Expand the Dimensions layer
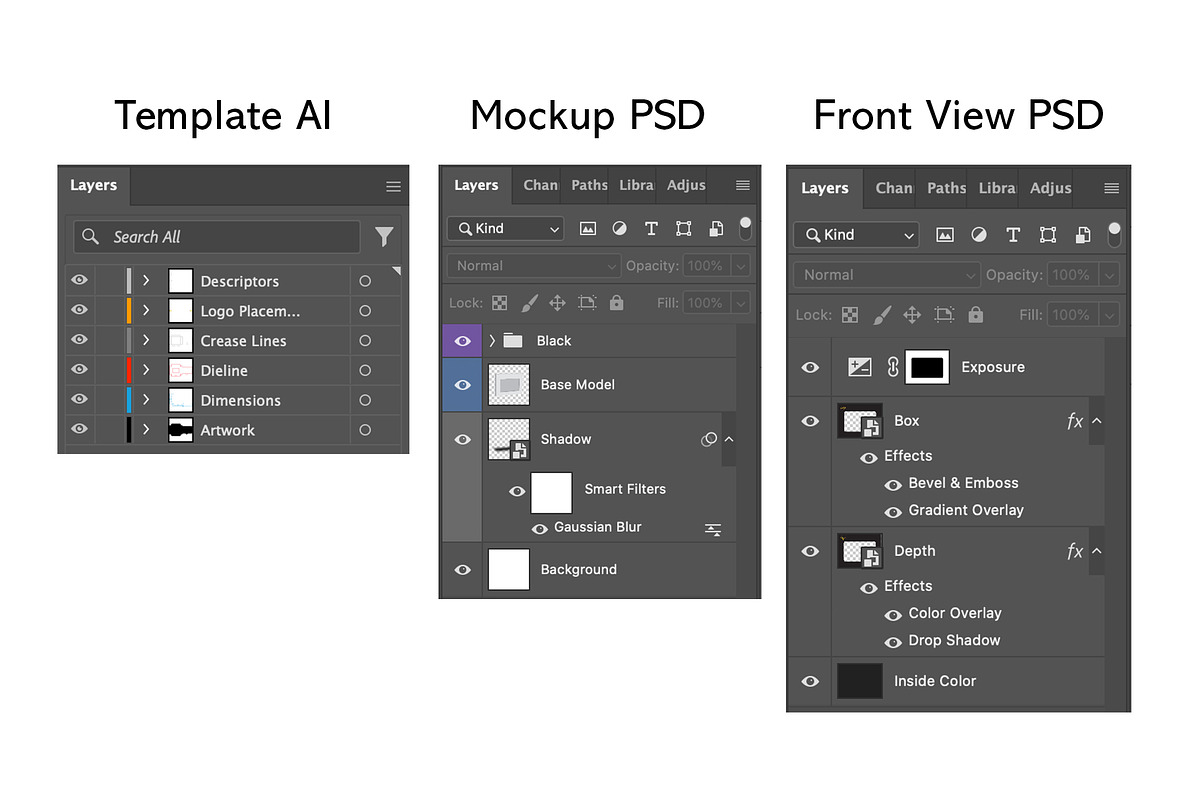 point(146,400)
